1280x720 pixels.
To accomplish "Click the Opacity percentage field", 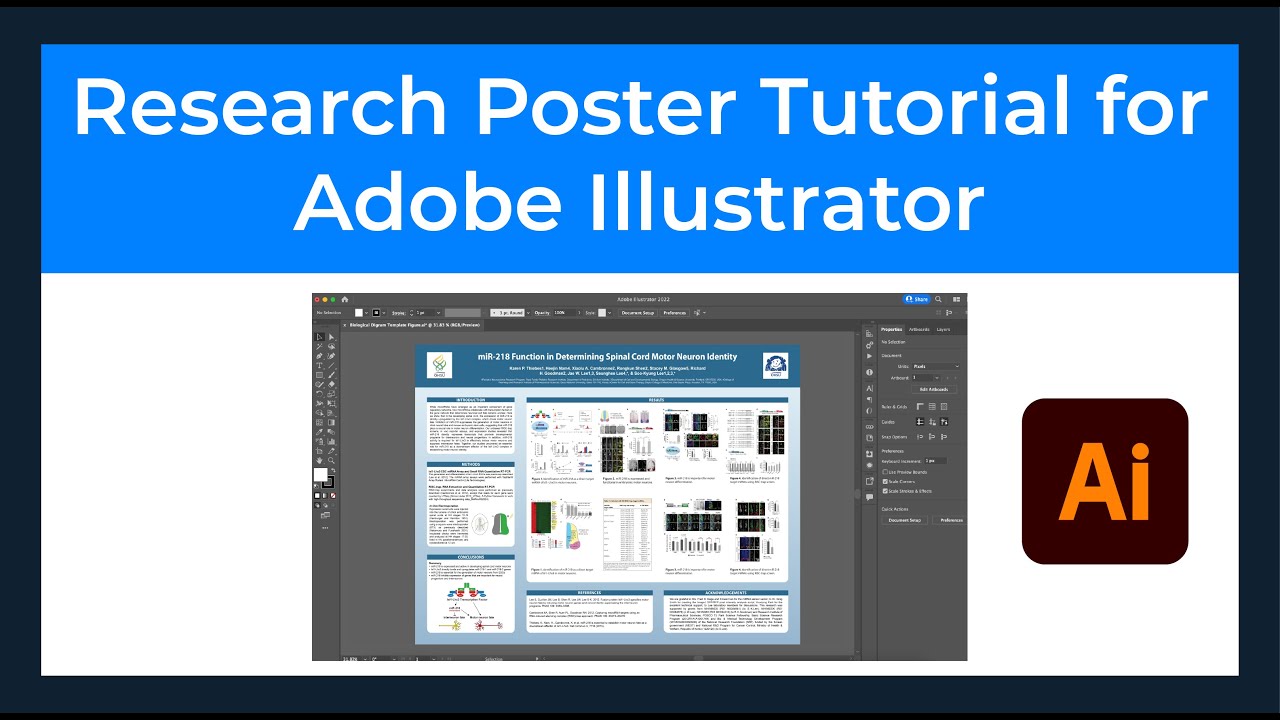I will pyautogui.click(x=563, y=313).
